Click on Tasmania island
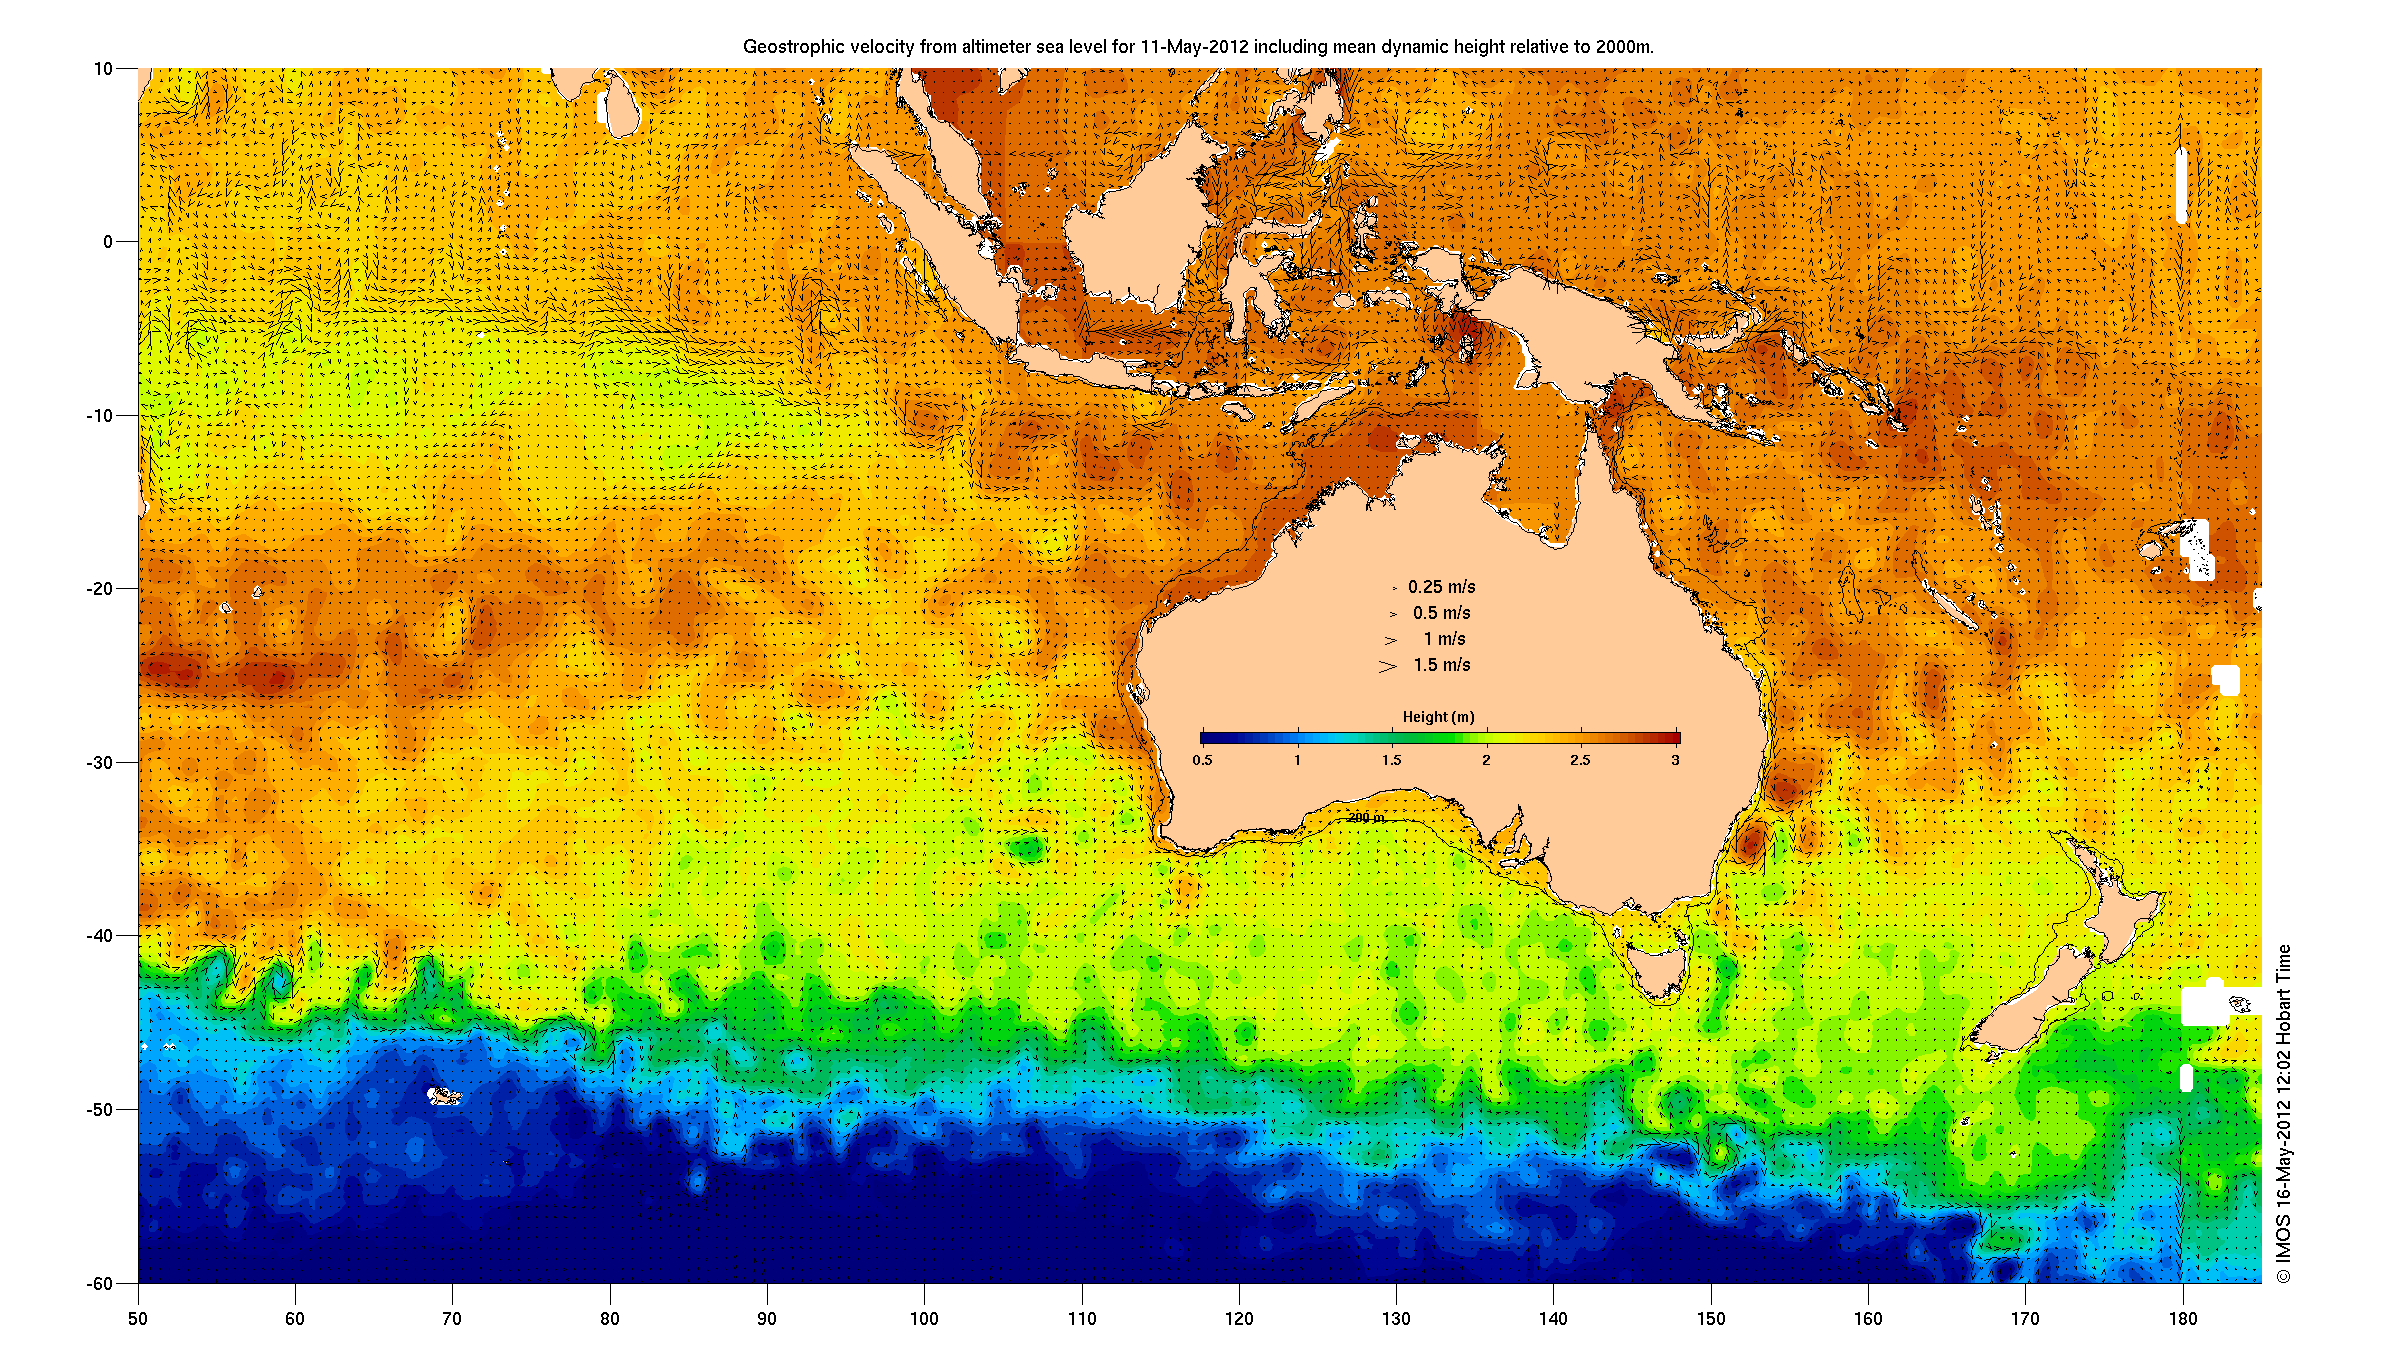 (x=1660, y=972)
